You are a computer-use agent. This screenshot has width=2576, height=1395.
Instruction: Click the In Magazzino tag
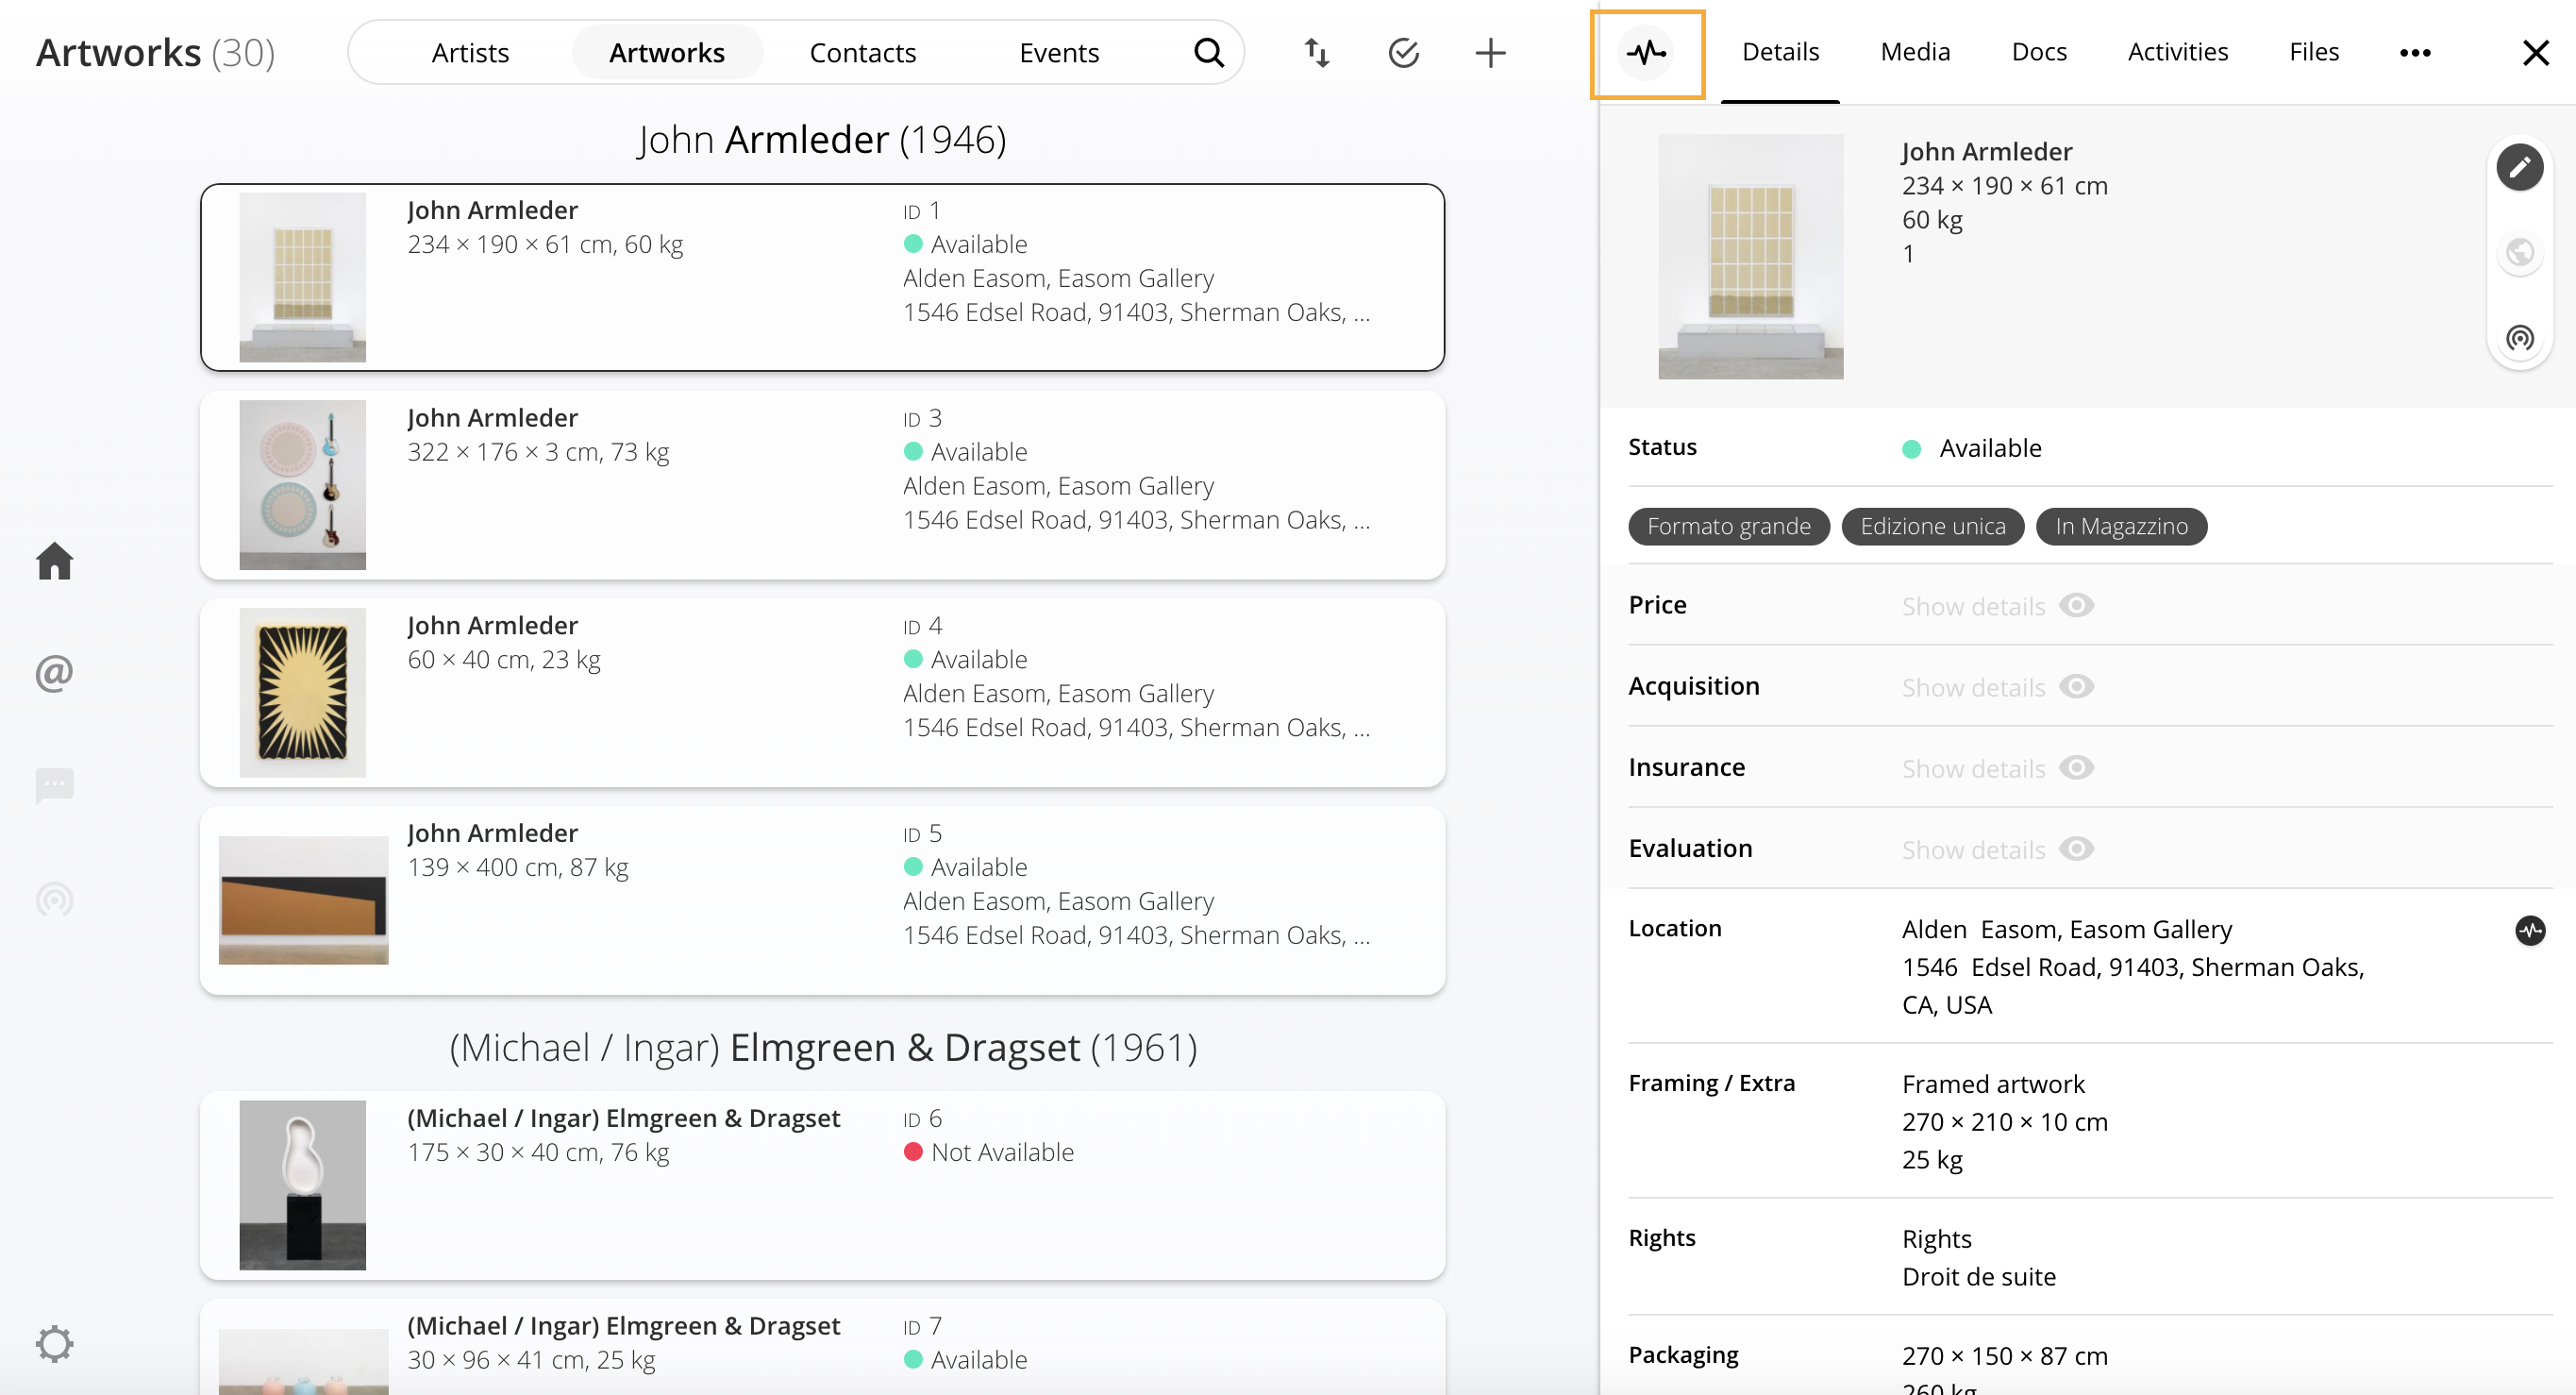(x=2121, y=526)
